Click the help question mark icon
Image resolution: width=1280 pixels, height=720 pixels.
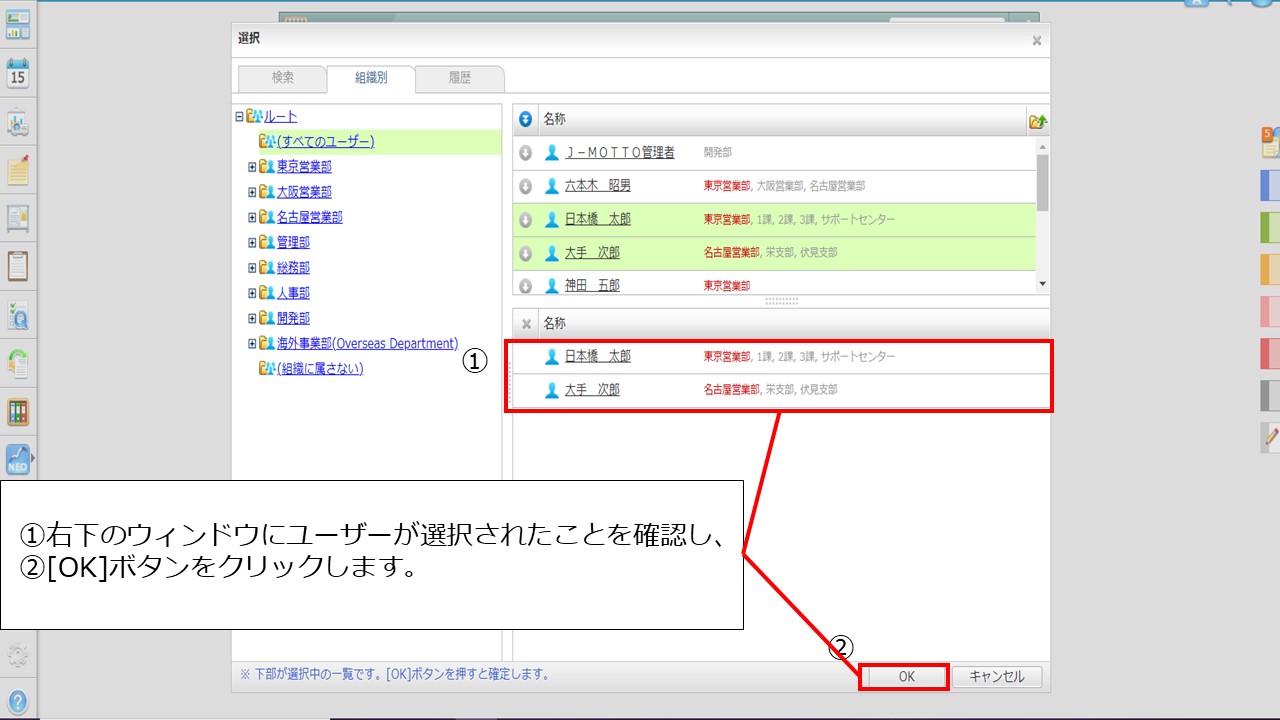coord(18,701)
